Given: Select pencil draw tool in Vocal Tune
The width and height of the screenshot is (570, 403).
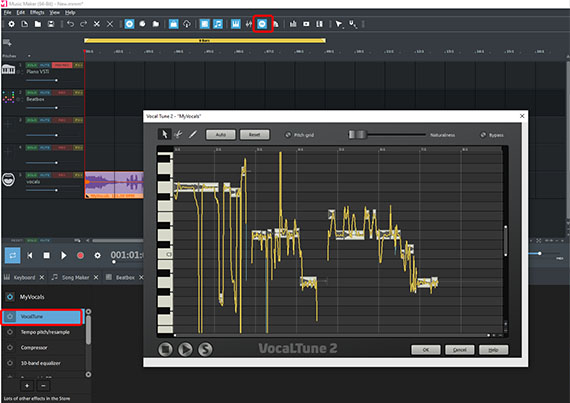Looking at the screenshot, I should (193, 134).
